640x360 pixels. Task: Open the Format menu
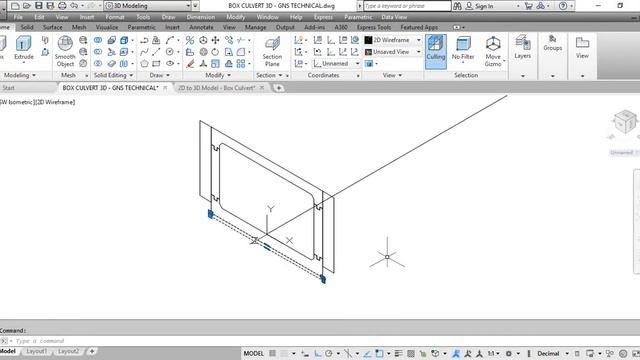click(x=115, y=17)
